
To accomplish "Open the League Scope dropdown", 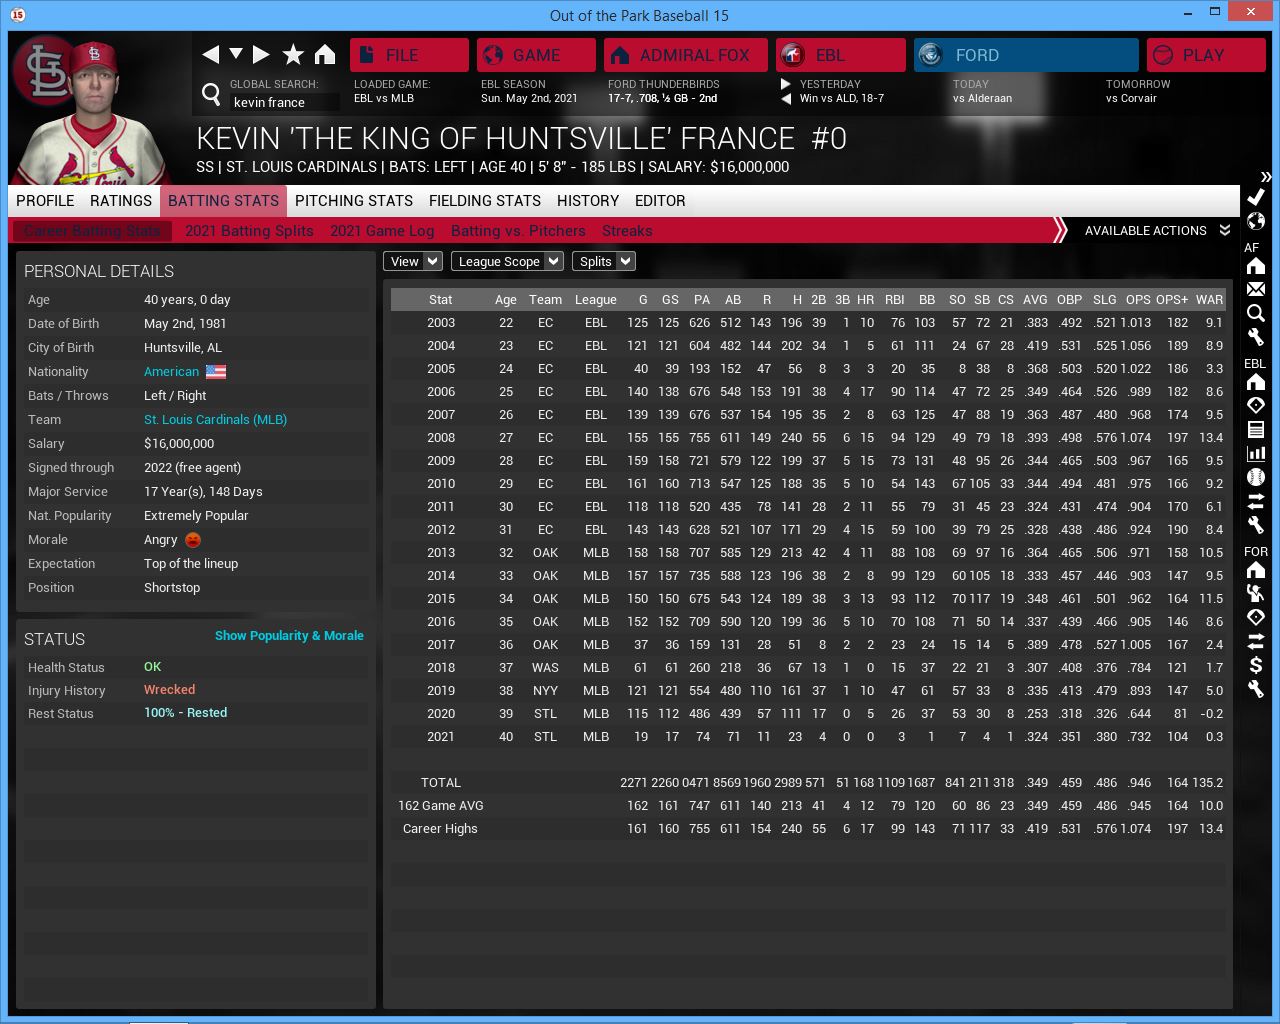I will (507, 261).
